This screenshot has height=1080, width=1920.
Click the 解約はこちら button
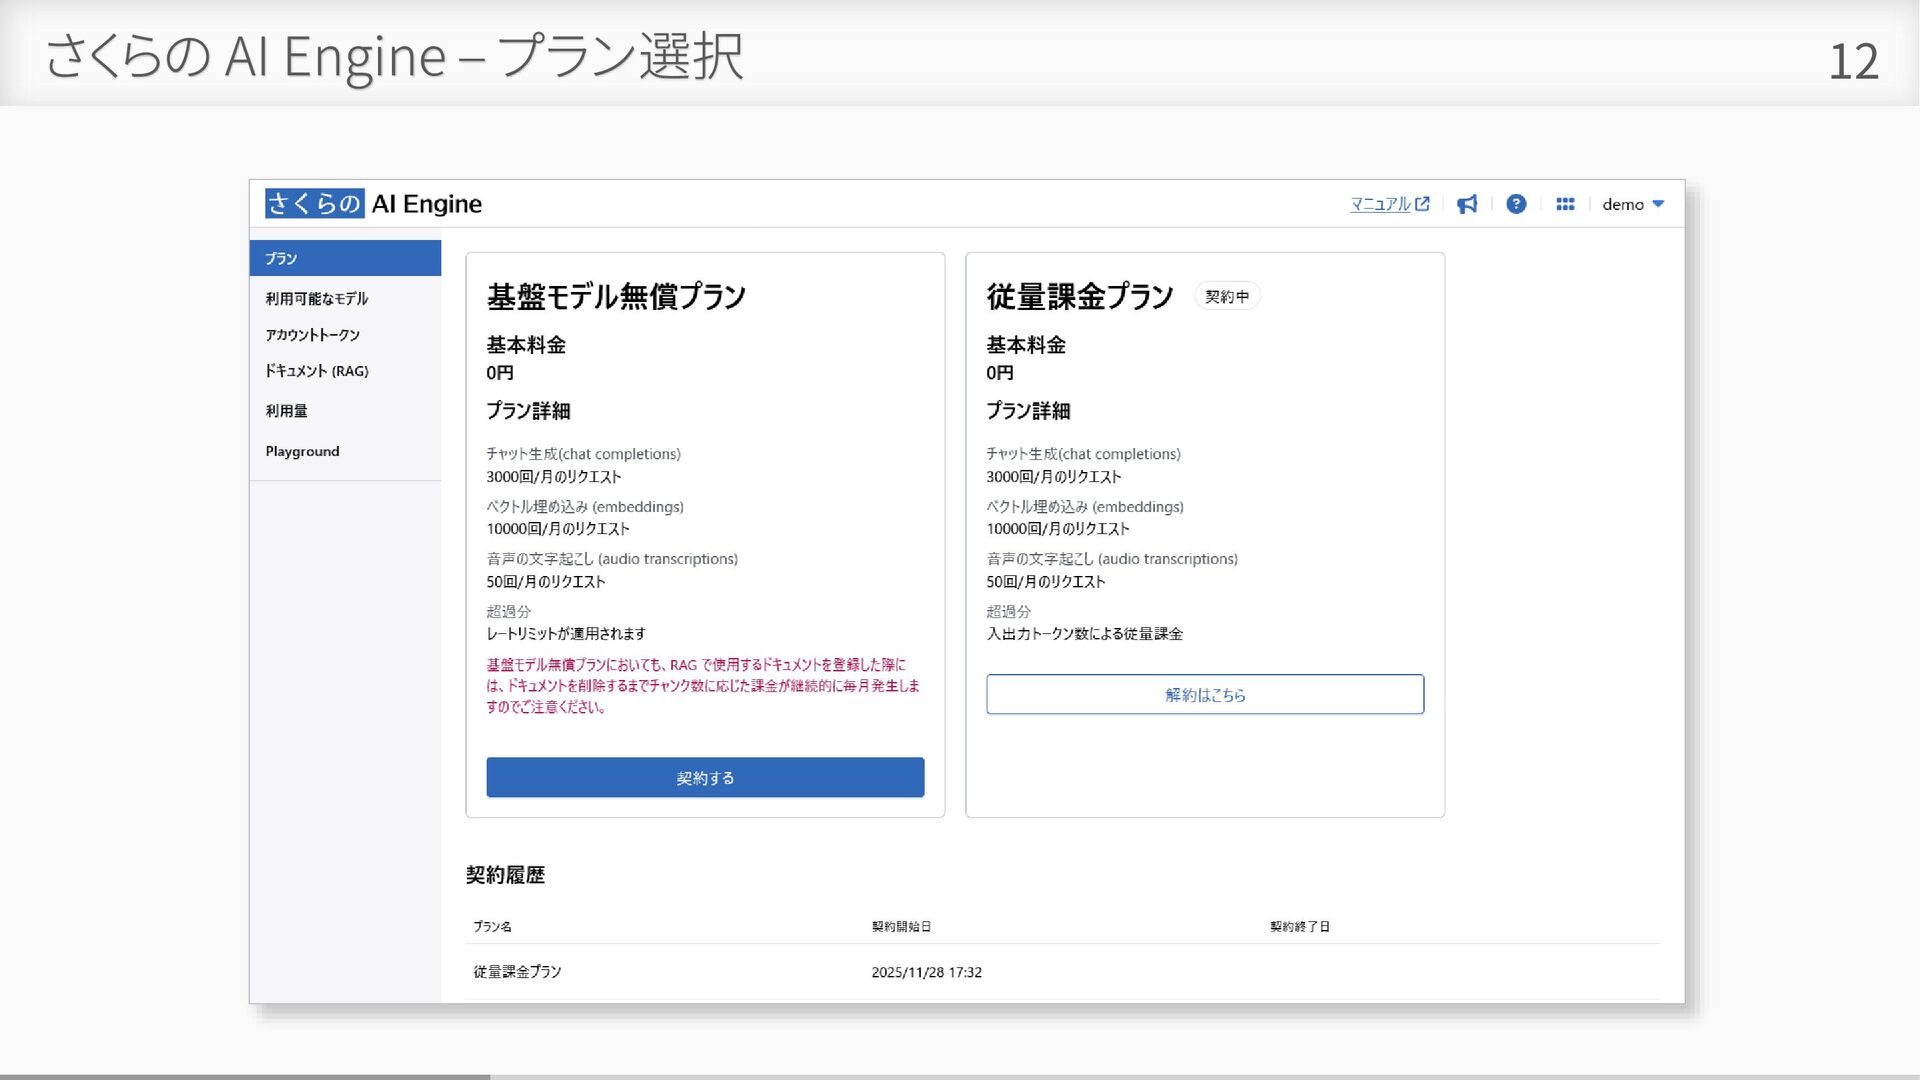pos(1204,694)
